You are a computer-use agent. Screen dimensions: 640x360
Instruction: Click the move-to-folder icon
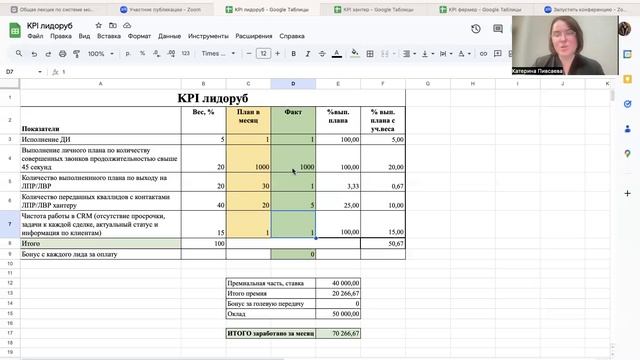tap(113, 25)
